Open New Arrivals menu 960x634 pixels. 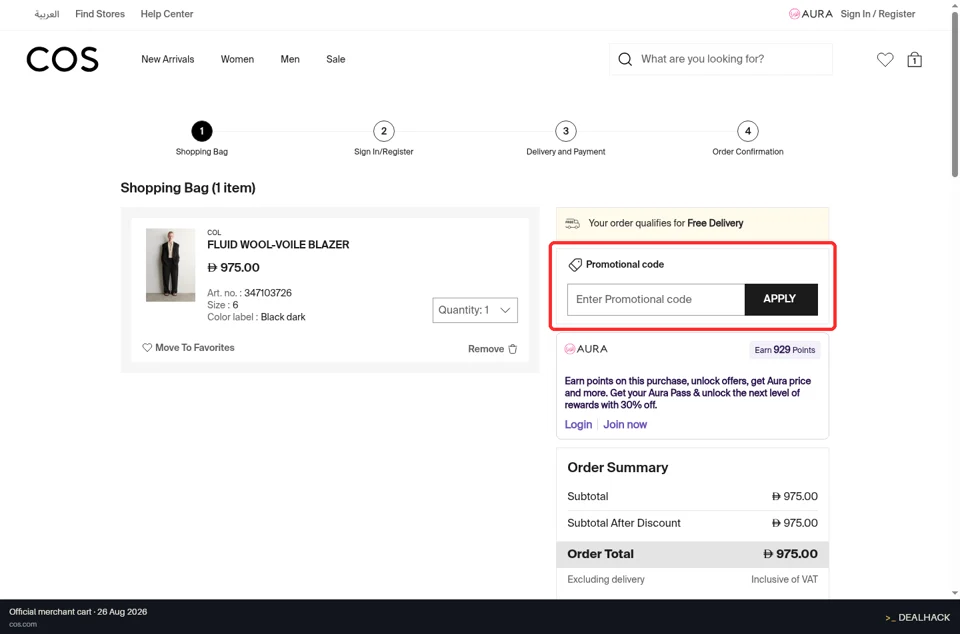click(168, 59)
